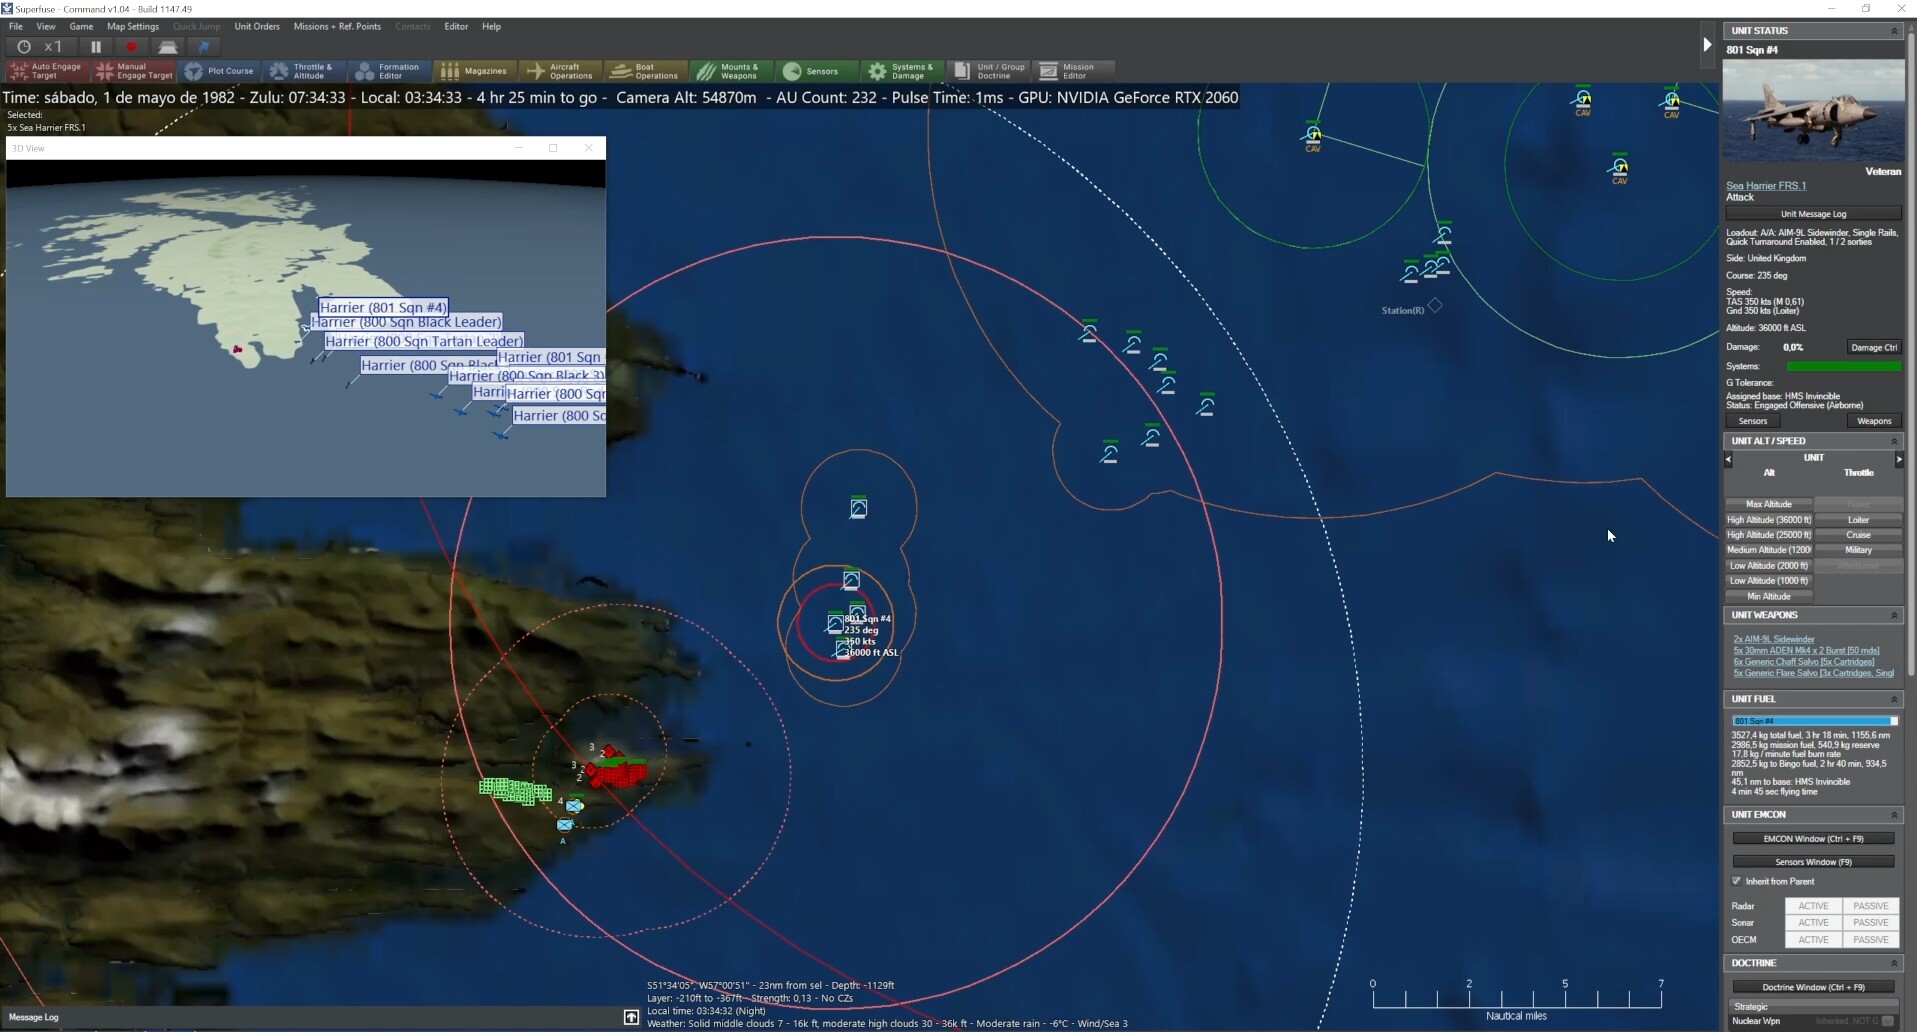Open Systems & Damage panel
Image resolution: width=1917 pixels, height=1032 pixels.
901,71
